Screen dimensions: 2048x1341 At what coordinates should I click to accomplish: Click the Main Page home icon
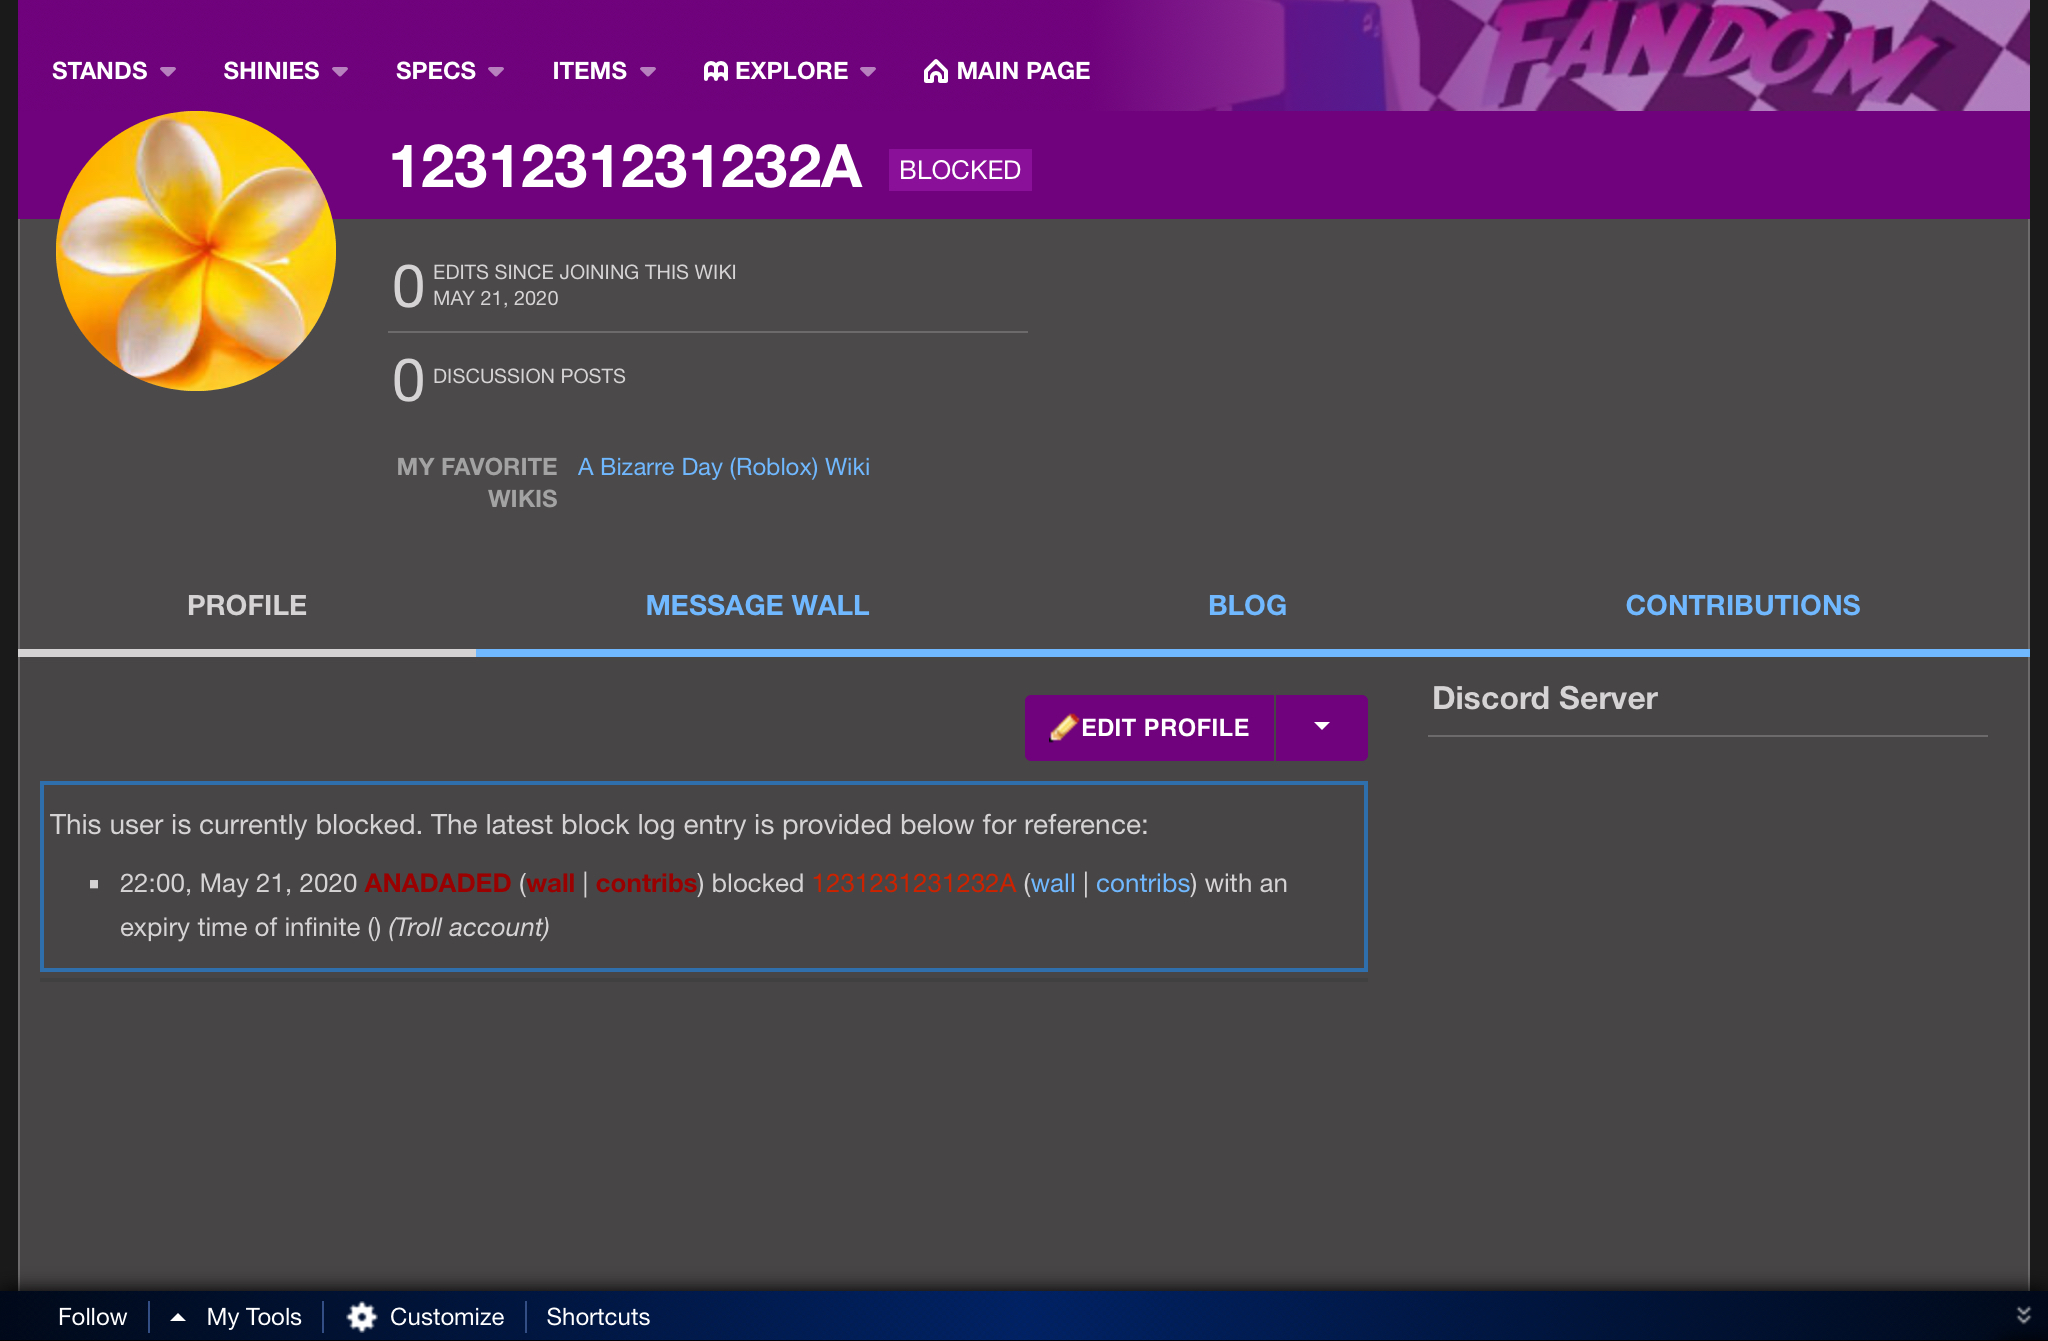tap(935, 71)
